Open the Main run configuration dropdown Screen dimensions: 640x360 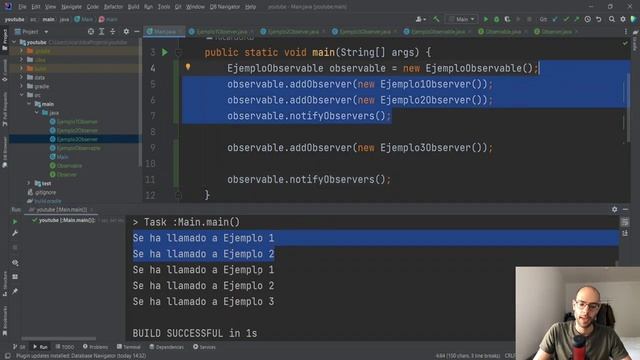[462, 19]
